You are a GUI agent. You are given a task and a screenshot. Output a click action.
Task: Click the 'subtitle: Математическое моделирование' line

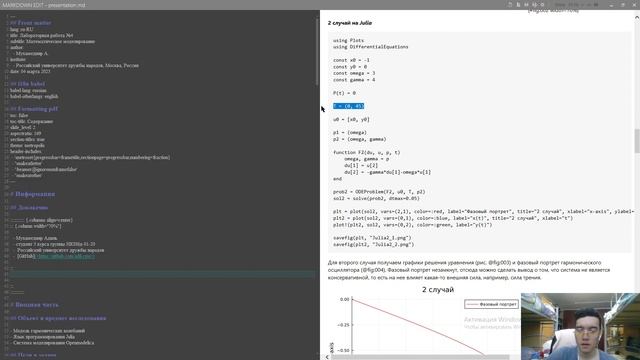coord(52,41)
